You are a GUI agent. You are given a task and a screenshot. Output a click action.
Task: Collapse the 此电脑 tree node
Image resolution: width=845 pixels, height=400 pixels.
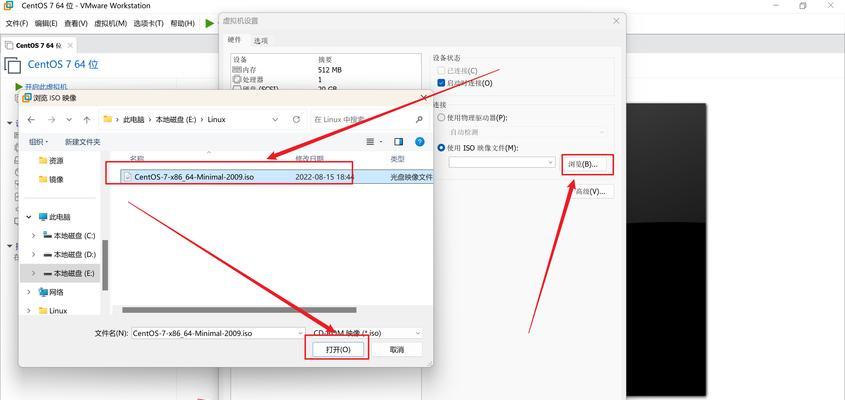coord(29,217)
